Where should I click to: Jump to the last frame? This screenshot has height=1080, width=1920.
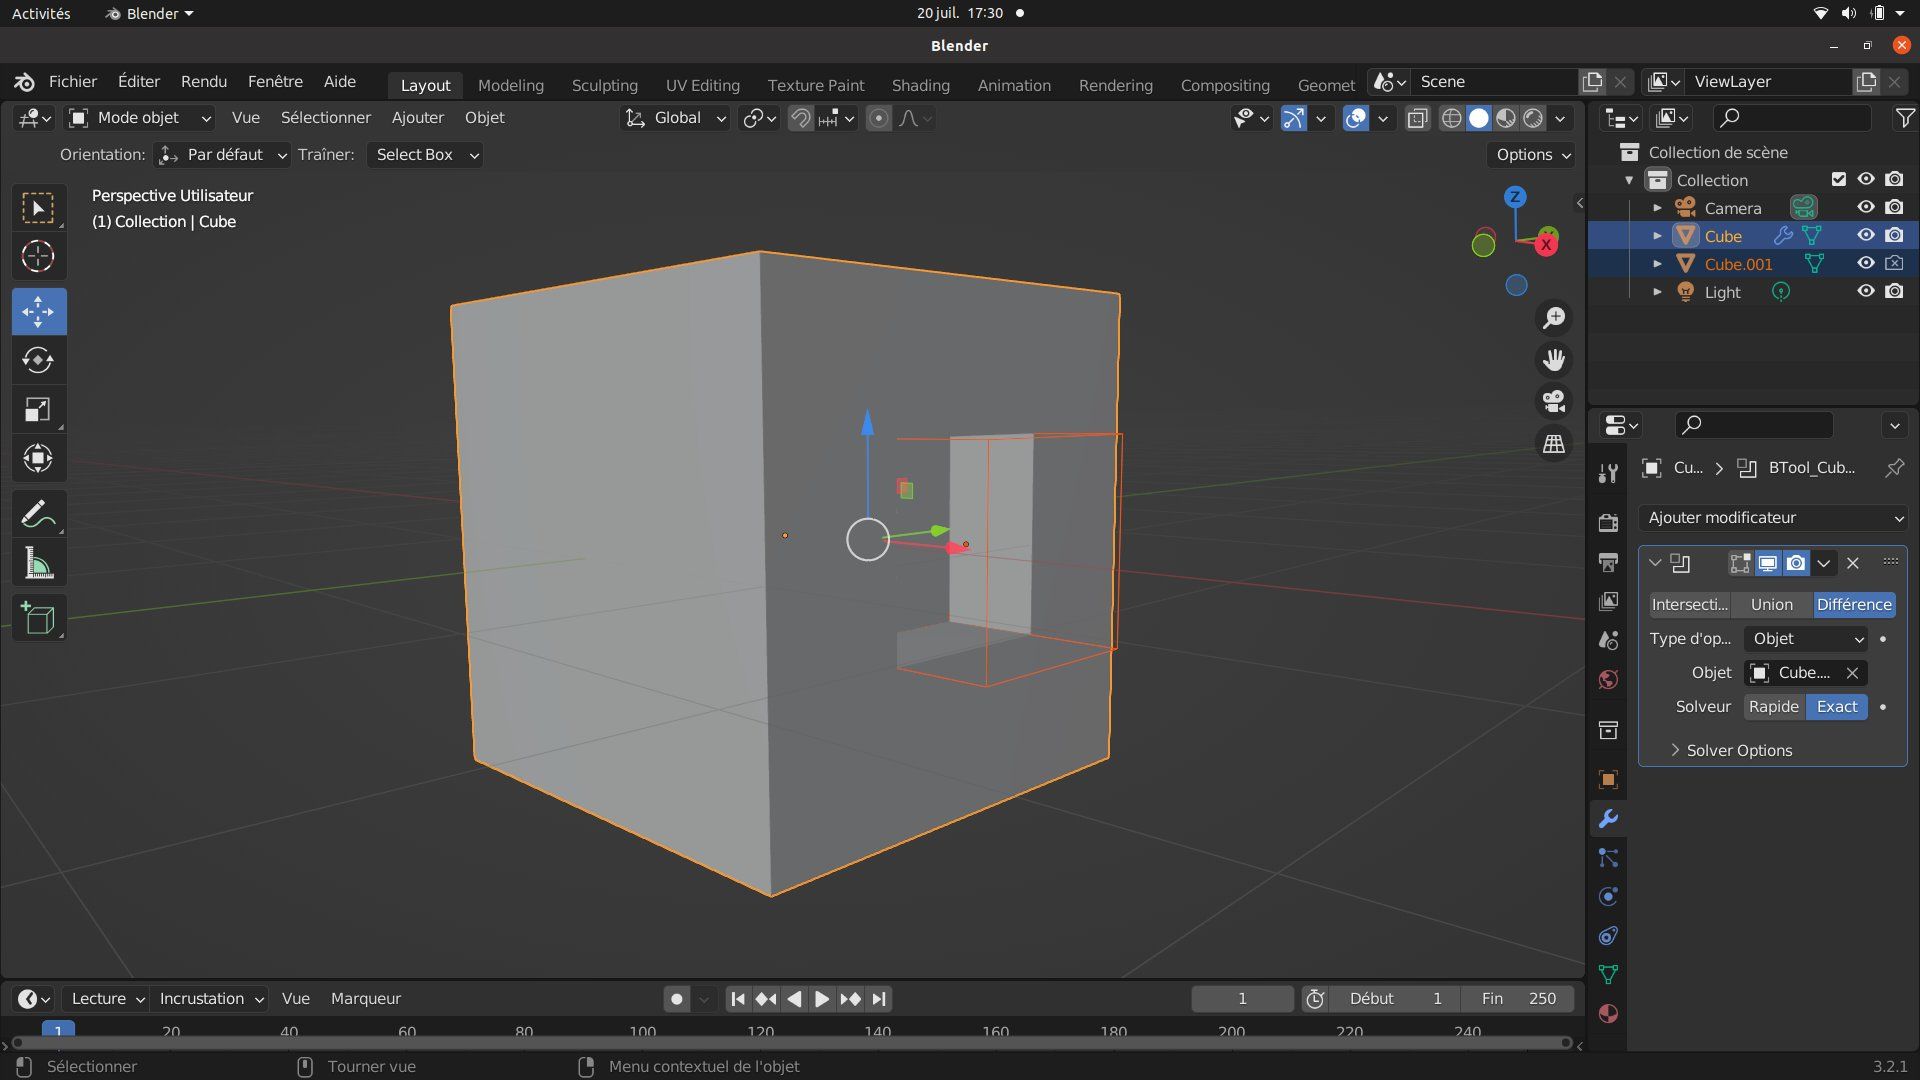pyautogui.click(x=879, y=999)
